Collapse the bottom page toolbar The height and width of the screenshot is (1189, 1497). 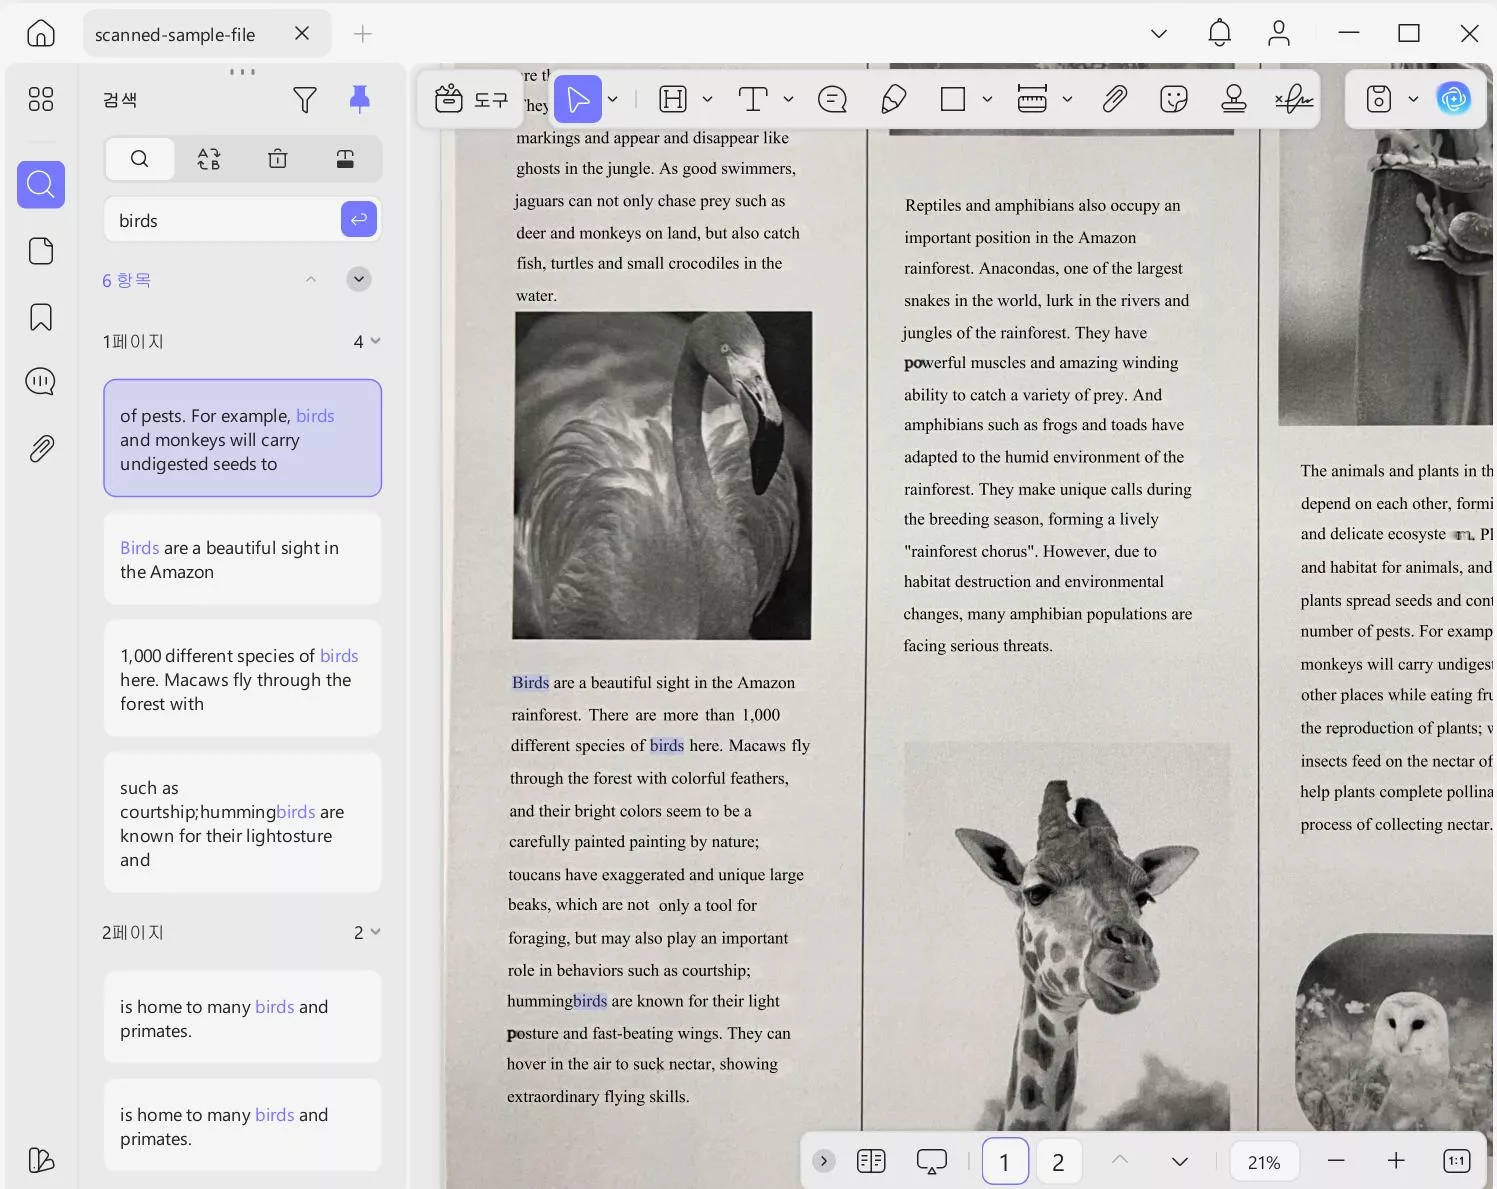[x=824, y=1161]
